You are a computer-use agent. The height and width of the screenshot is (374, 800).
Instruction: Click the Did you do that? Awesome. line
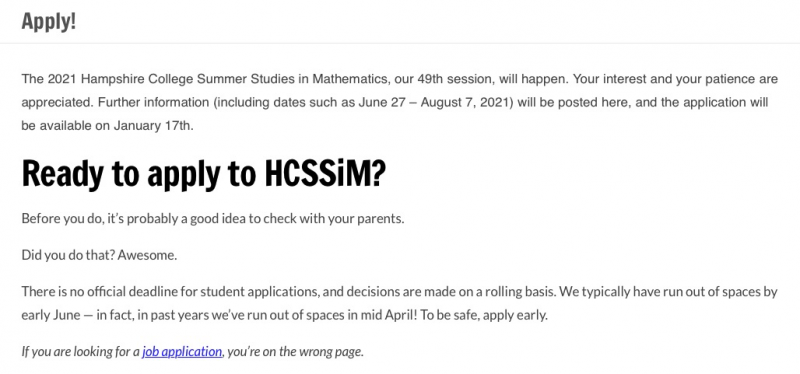[x=99, y=255]
